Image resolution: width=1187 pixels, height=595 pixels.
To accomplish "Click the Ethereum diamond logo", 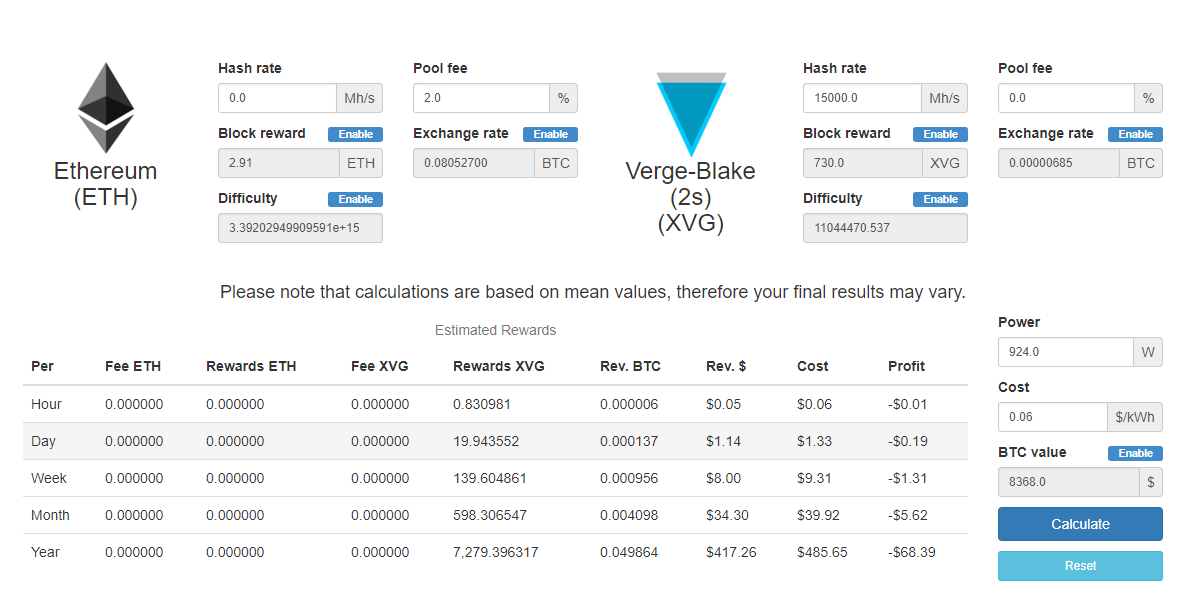I will click(106, 108).
